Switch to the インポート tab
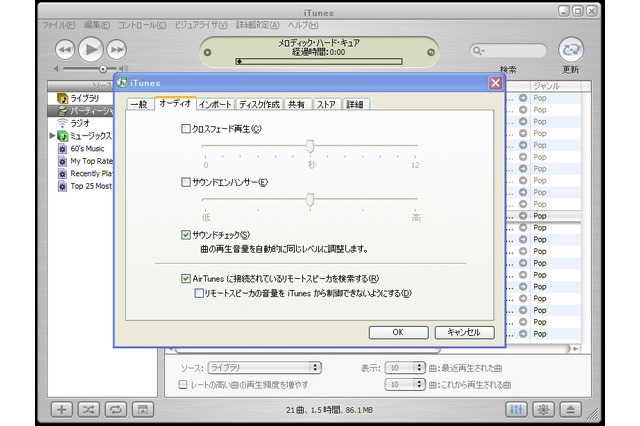The width and height of the screenshot is (640, 426). [x=215, y=103]
